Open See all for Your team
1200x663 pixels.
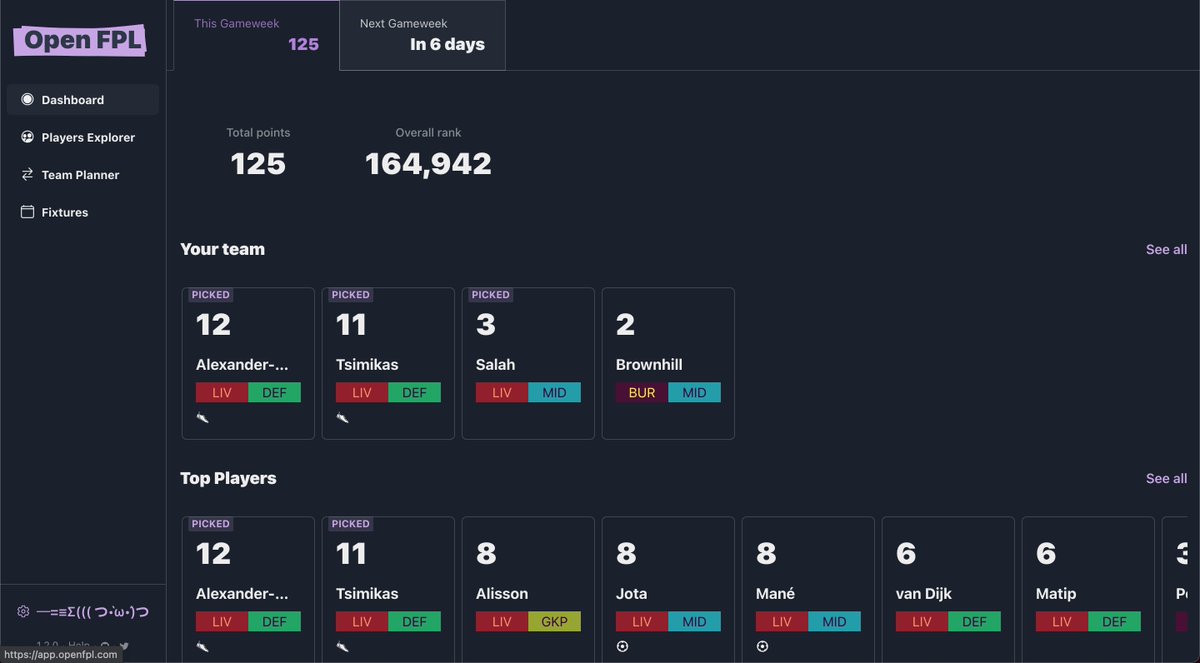[1166, 249]
